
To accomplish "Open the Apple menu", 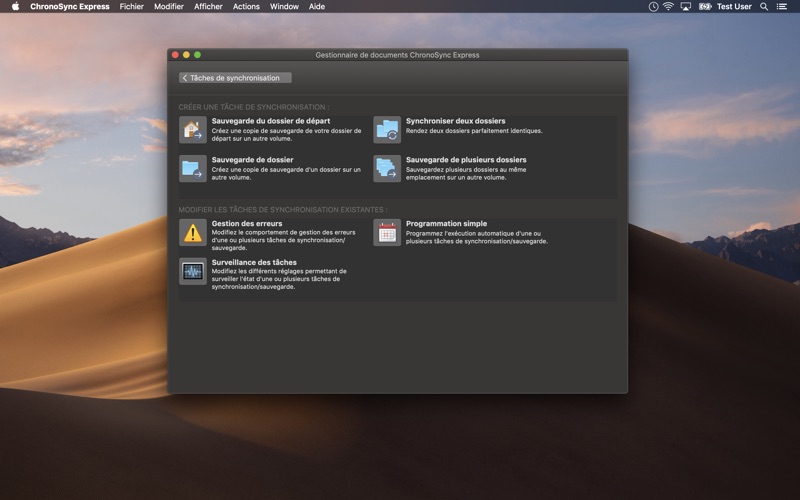I will click(x=15, y=6).
